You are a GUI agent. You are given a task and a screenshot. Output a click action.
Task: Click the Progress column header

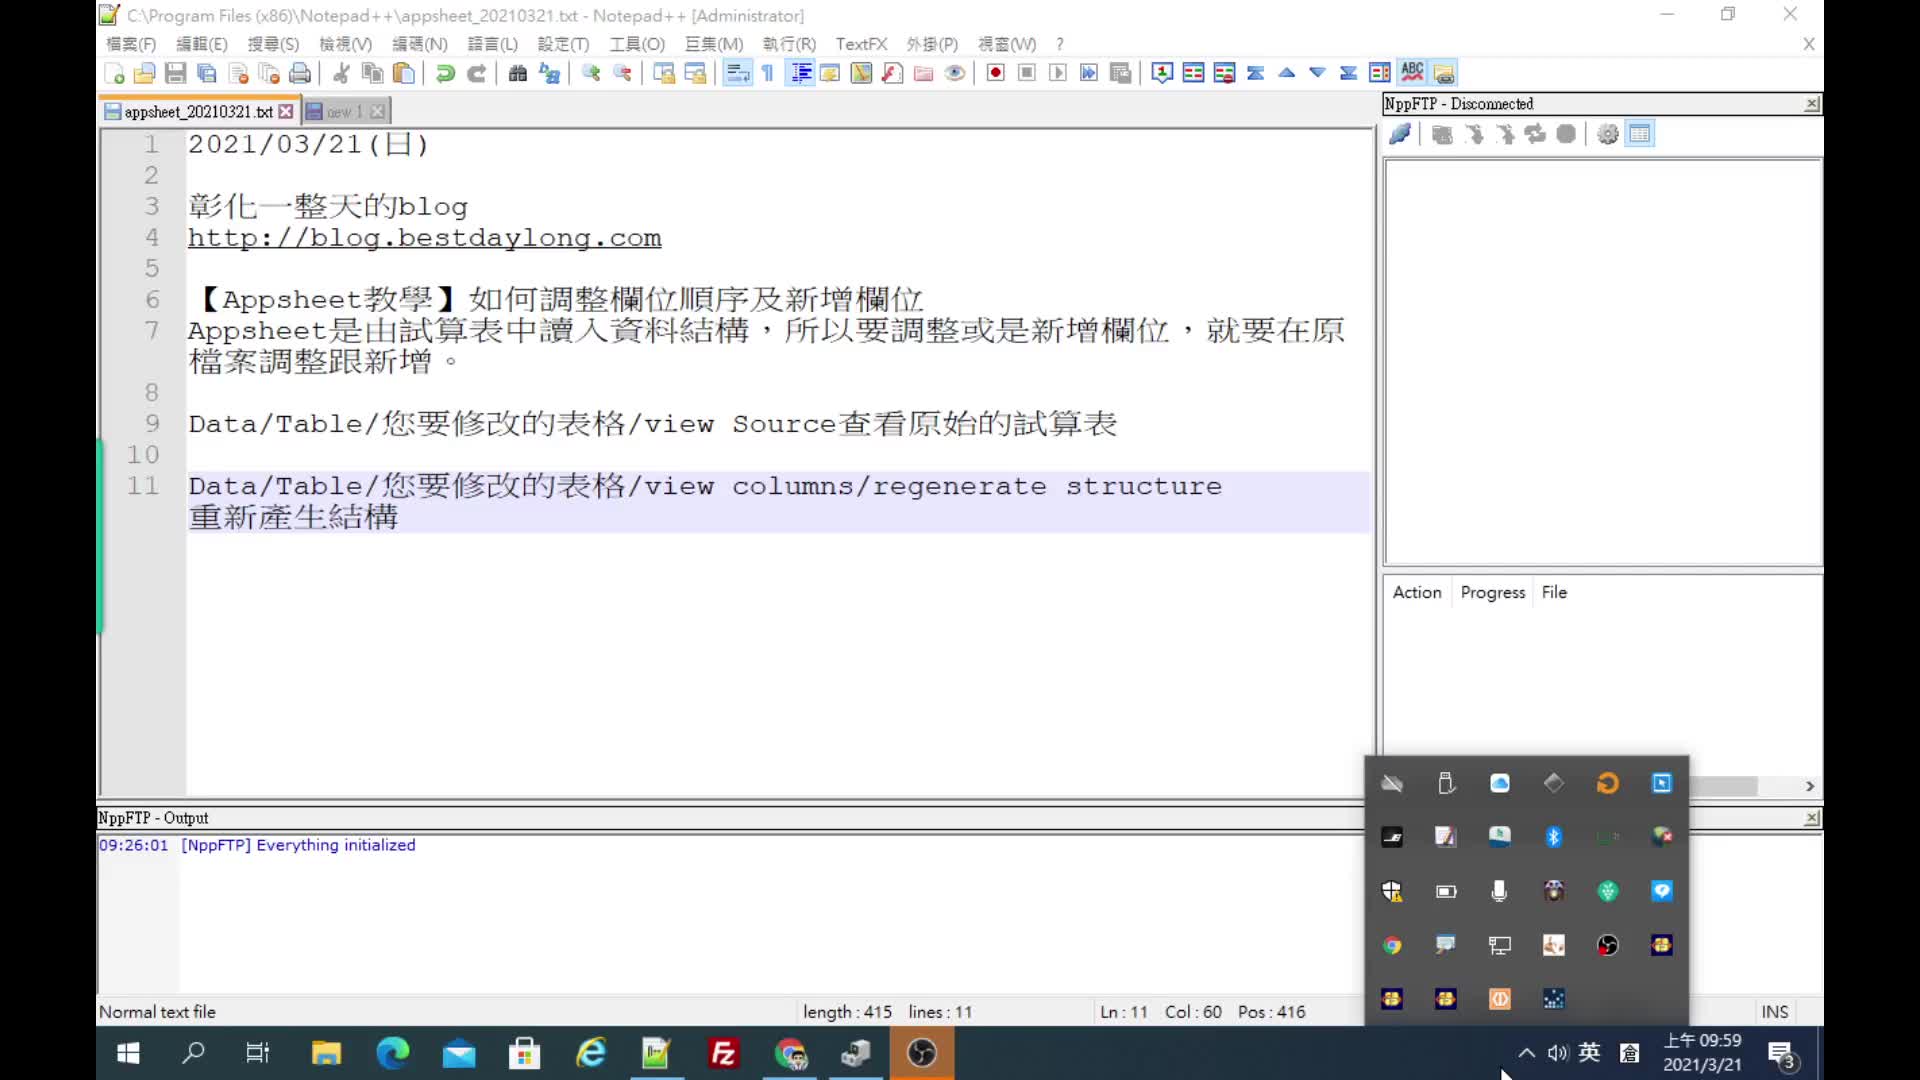1493,592
